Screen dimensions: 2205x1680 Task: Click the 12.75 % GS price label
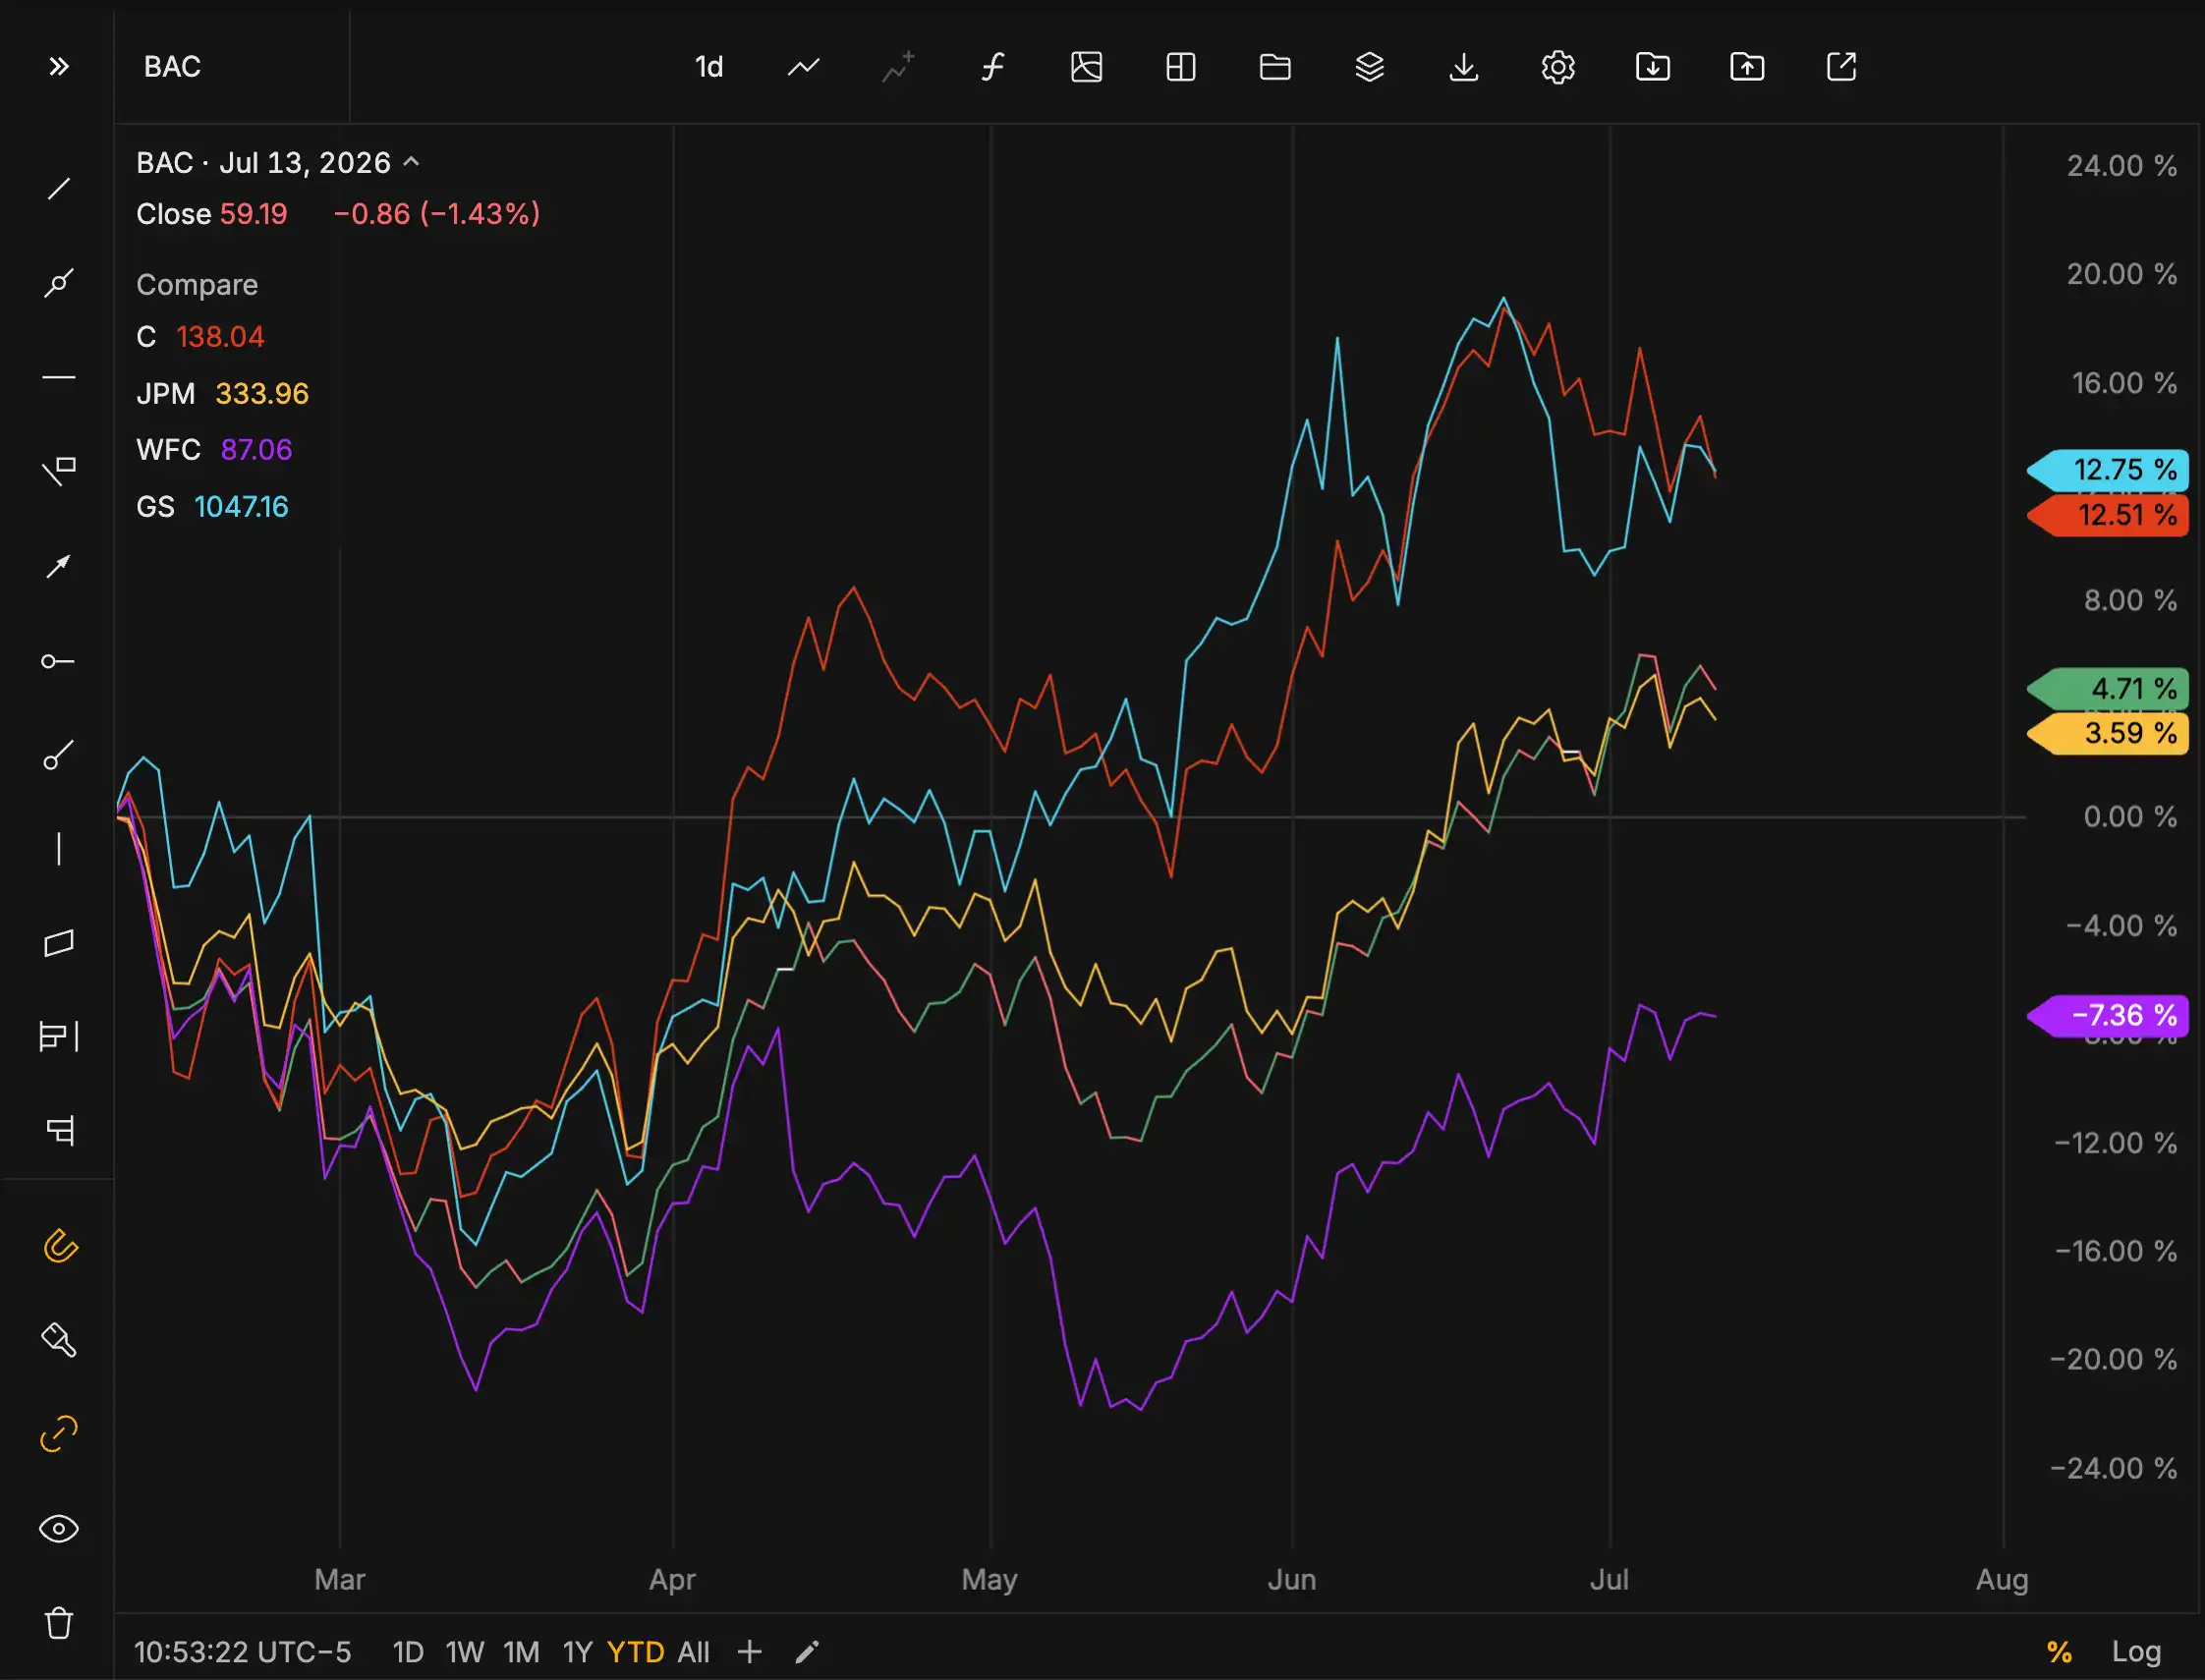[x=2108, y=470]
